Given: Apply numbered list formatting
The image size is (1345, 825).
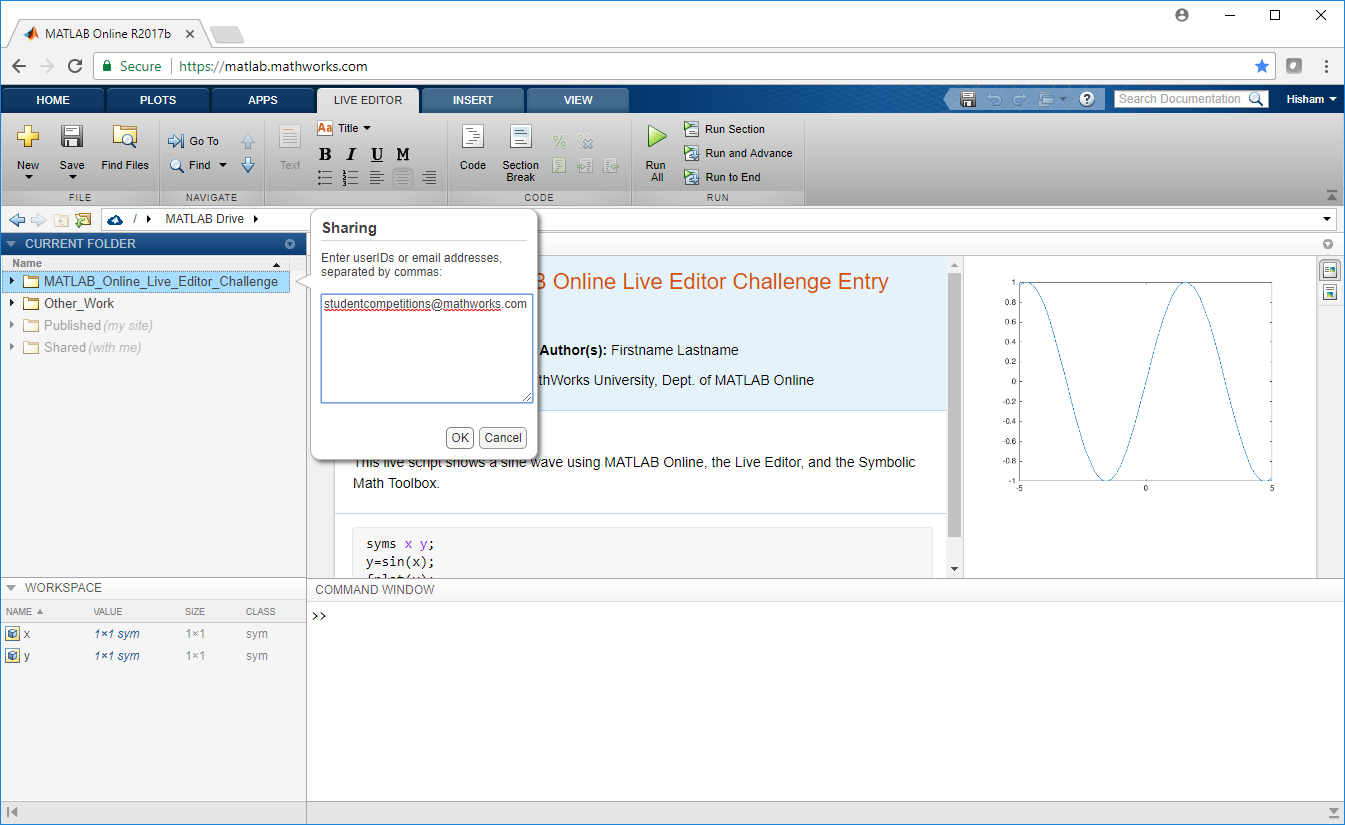Looking at the screenshot, I should pyautogui.click(x=351, y=177).
